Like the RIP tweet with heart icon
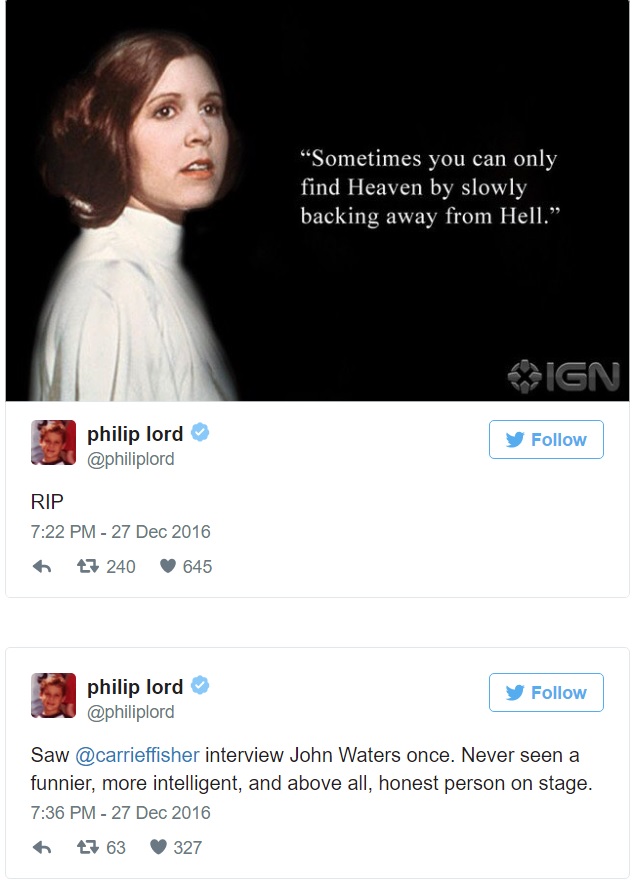This screenshot has width=632, height=892. click(x=168, y=566)
